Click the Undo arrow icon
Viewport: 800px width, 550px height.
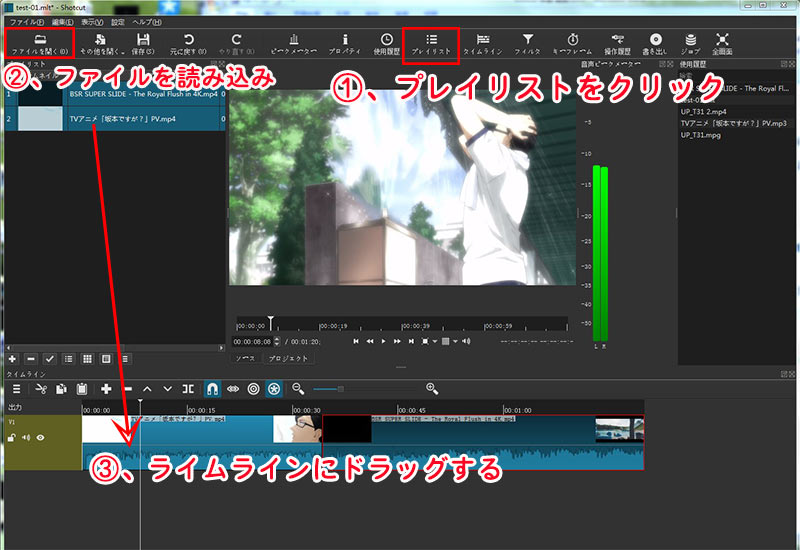point(188,39)
